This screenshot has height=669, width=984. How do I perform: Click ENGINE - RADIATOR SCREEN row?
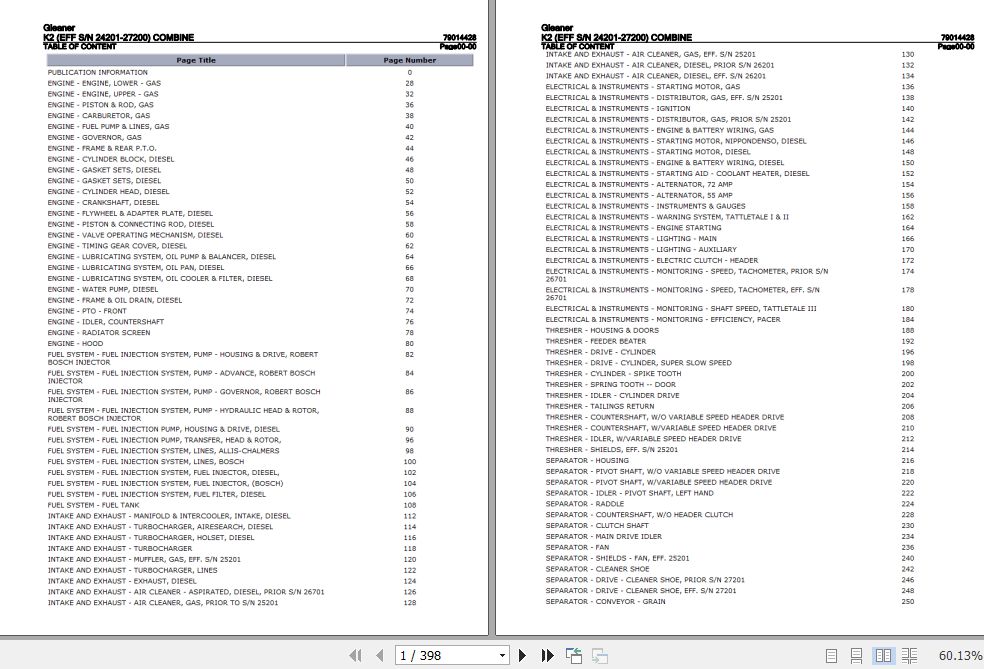[x=99, y=333]
